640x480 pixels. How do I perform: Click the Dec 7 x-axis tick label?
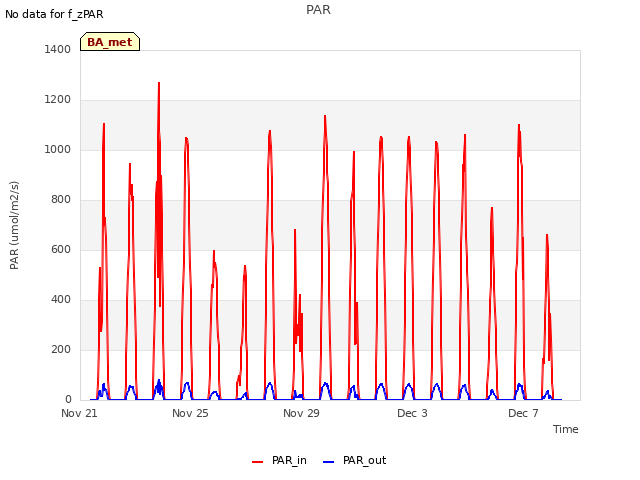523,413
